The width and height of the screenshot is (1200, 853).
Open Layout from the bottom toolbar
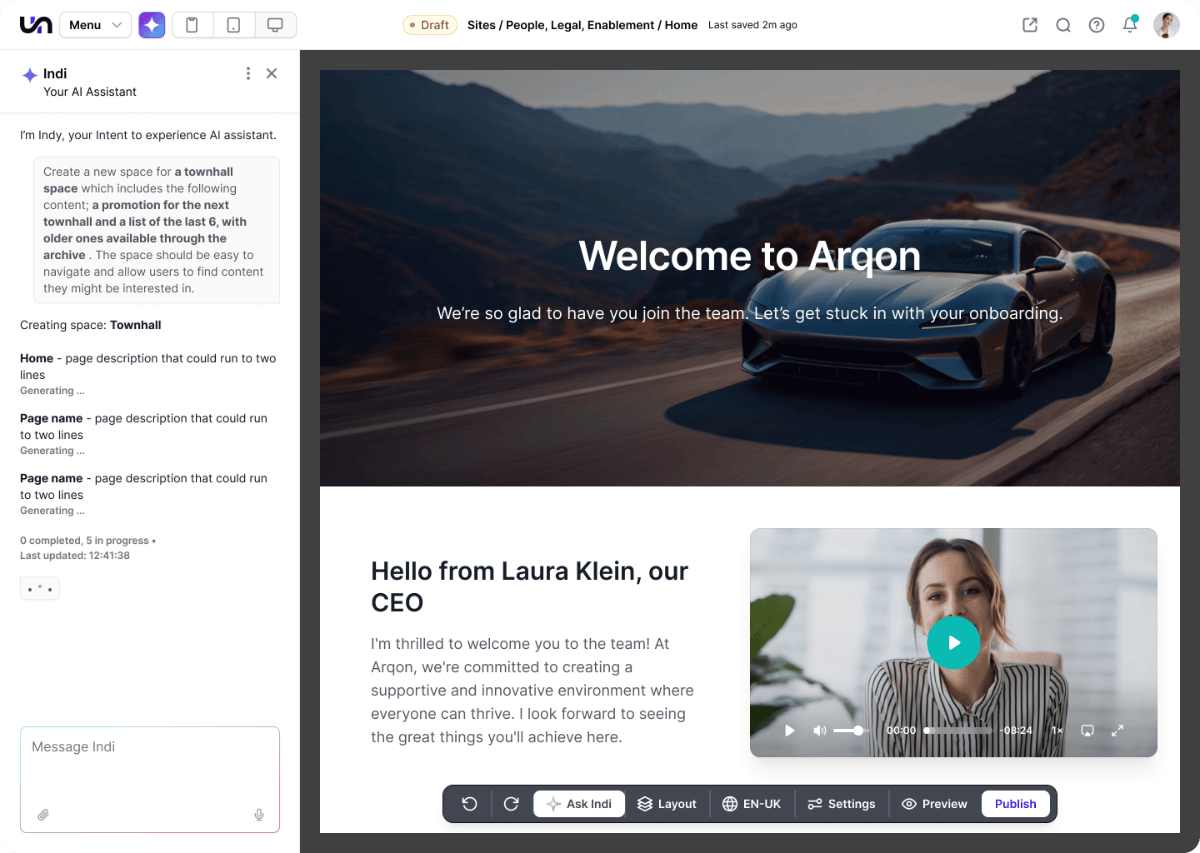click(667, 803)
